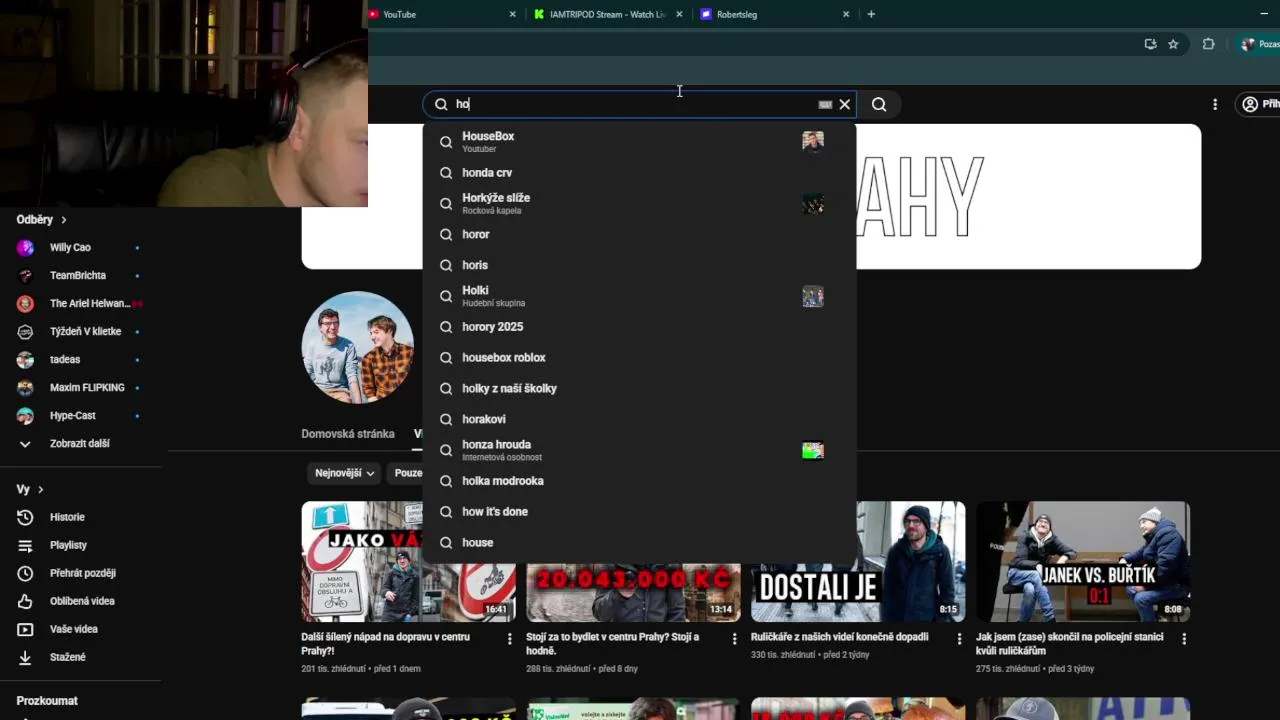Select the HouseBox suggestion
This screenshot has height=720, width=1280.
click(x=639, y=142)
